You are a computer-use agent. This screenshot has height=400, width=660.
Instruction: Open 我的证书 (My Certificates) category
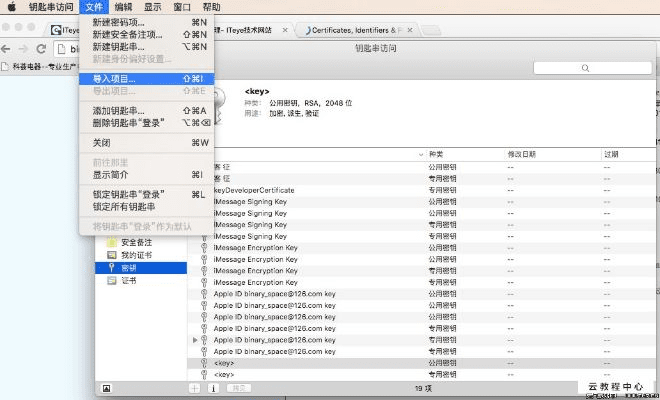point(136,255)
